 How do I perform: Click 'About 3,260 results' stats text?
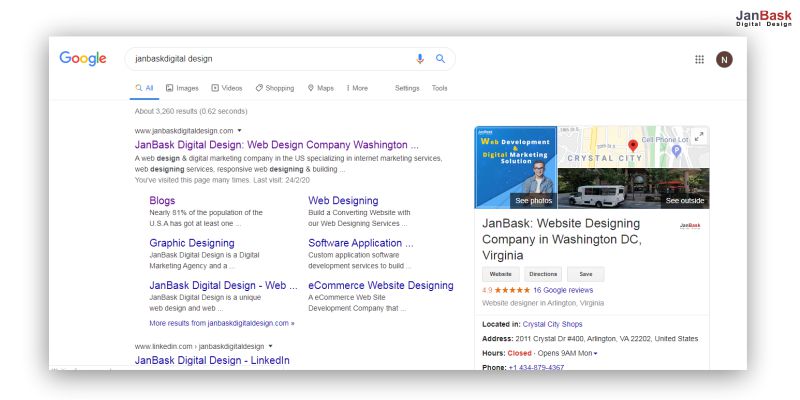(191, 111)
